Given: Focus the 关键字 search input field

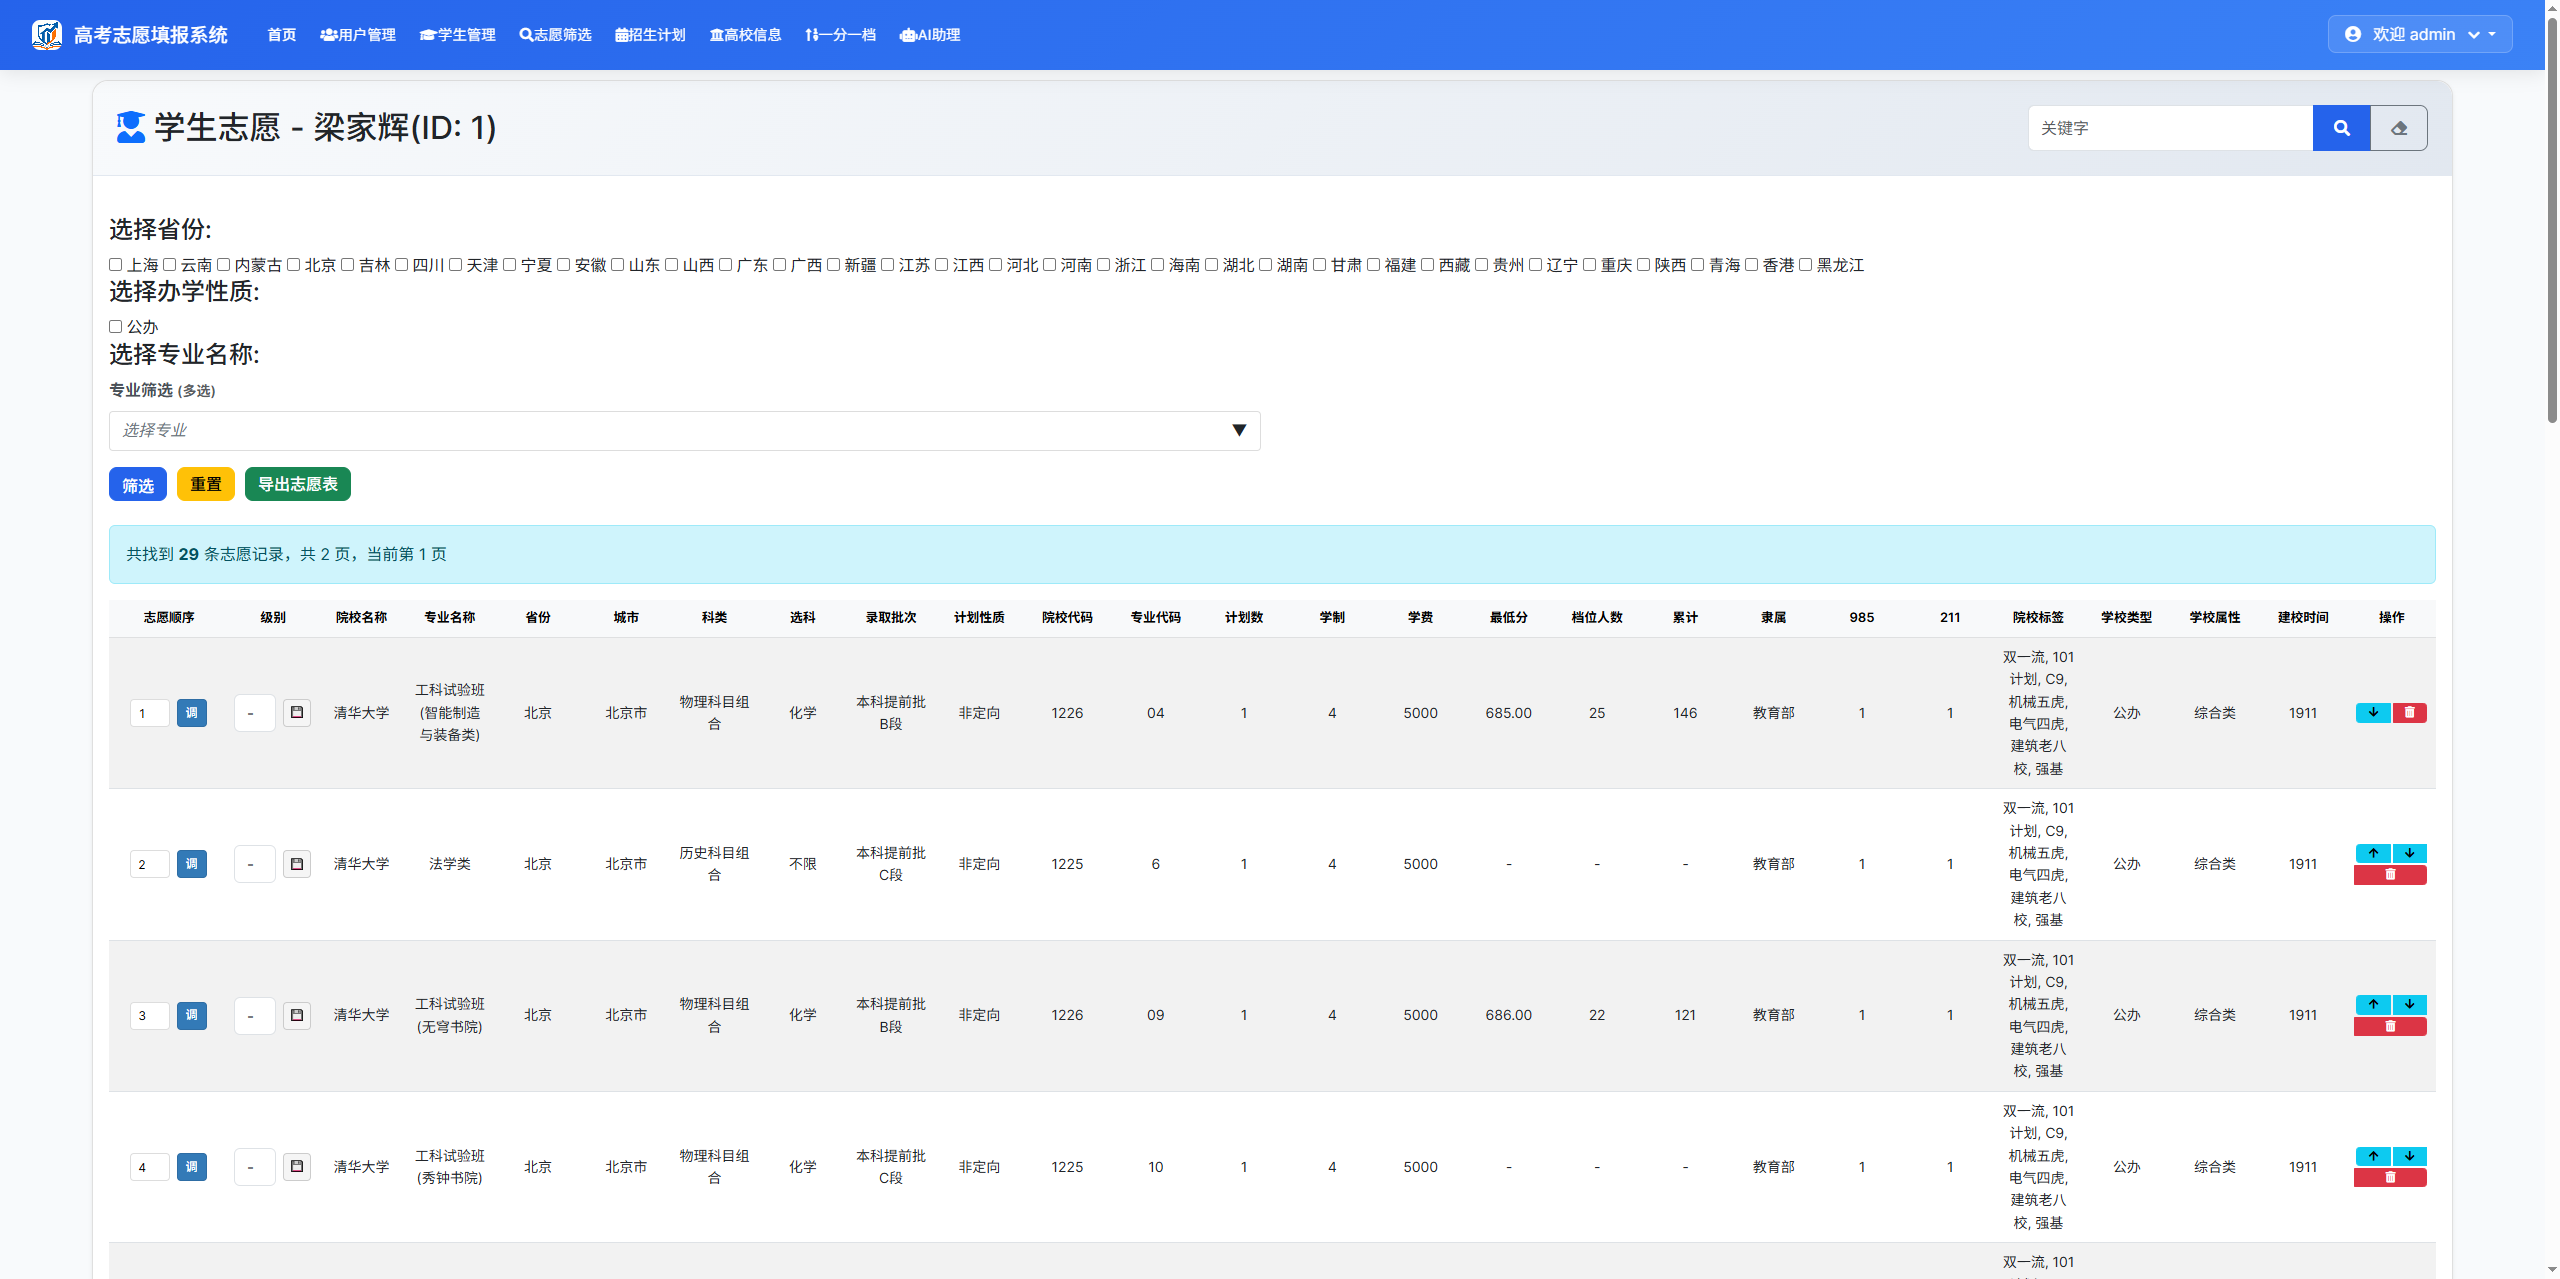Looking at the screenshot, I should 2170,128.
